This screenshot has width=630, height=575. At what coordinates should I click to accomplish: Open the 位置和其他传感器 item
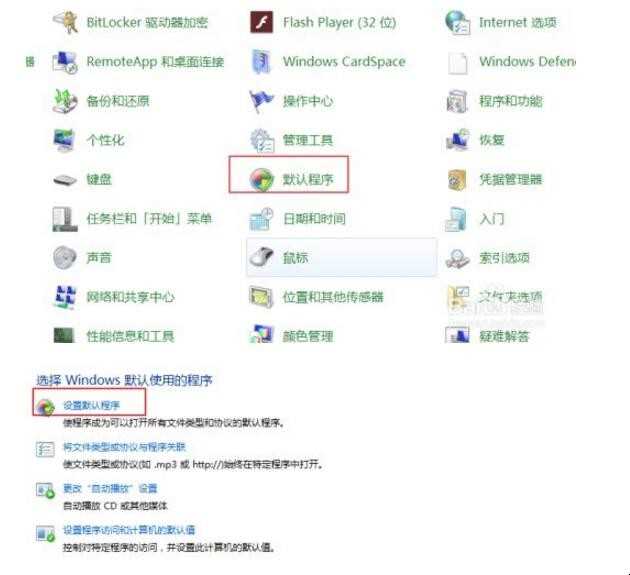pos(316,297)
